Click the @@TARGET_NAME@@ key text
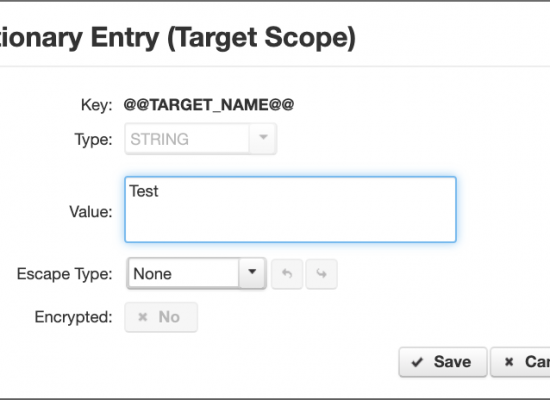 click(209, 105)
